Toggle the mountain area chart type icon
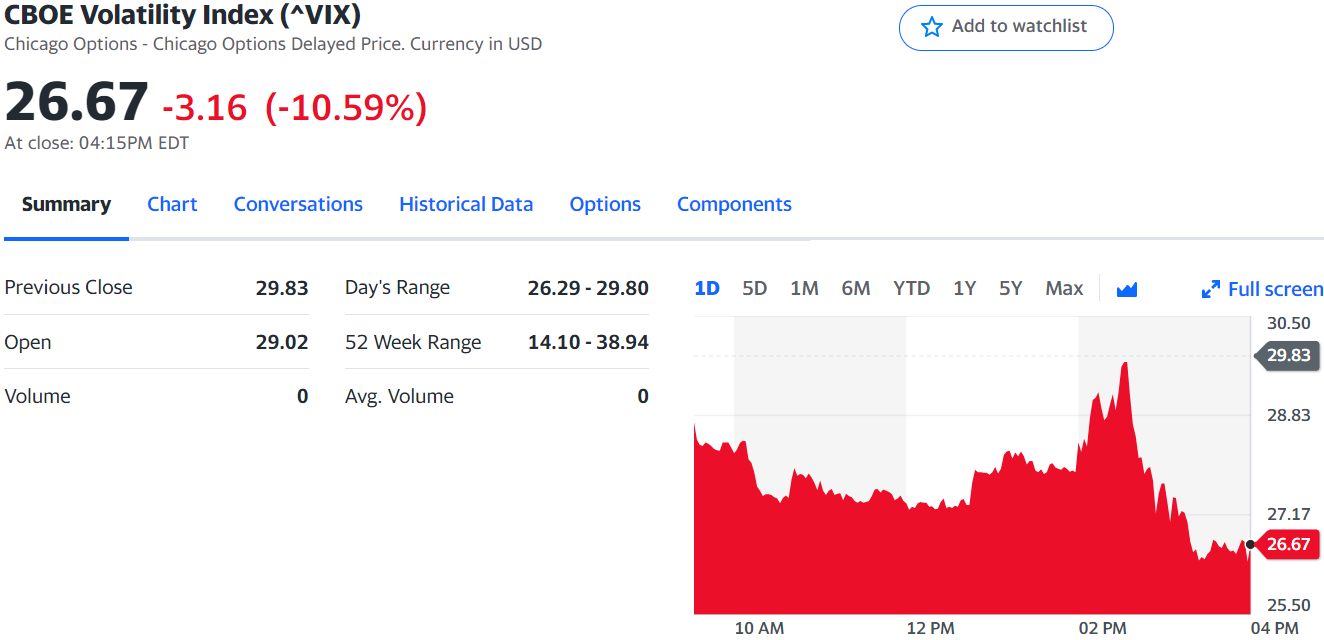The image size is (1324, 640). pos(1127,289)
